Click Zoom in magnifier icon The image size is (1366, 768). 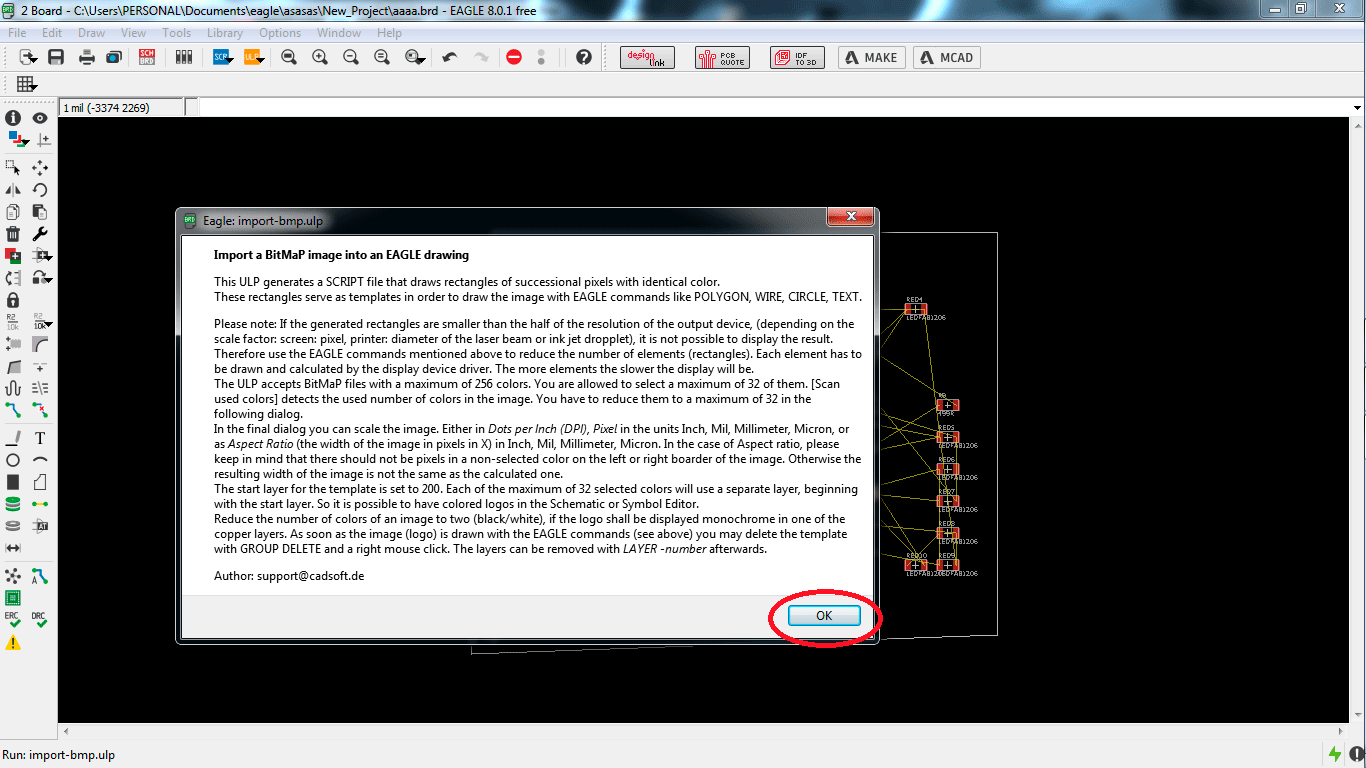(320, 58)
